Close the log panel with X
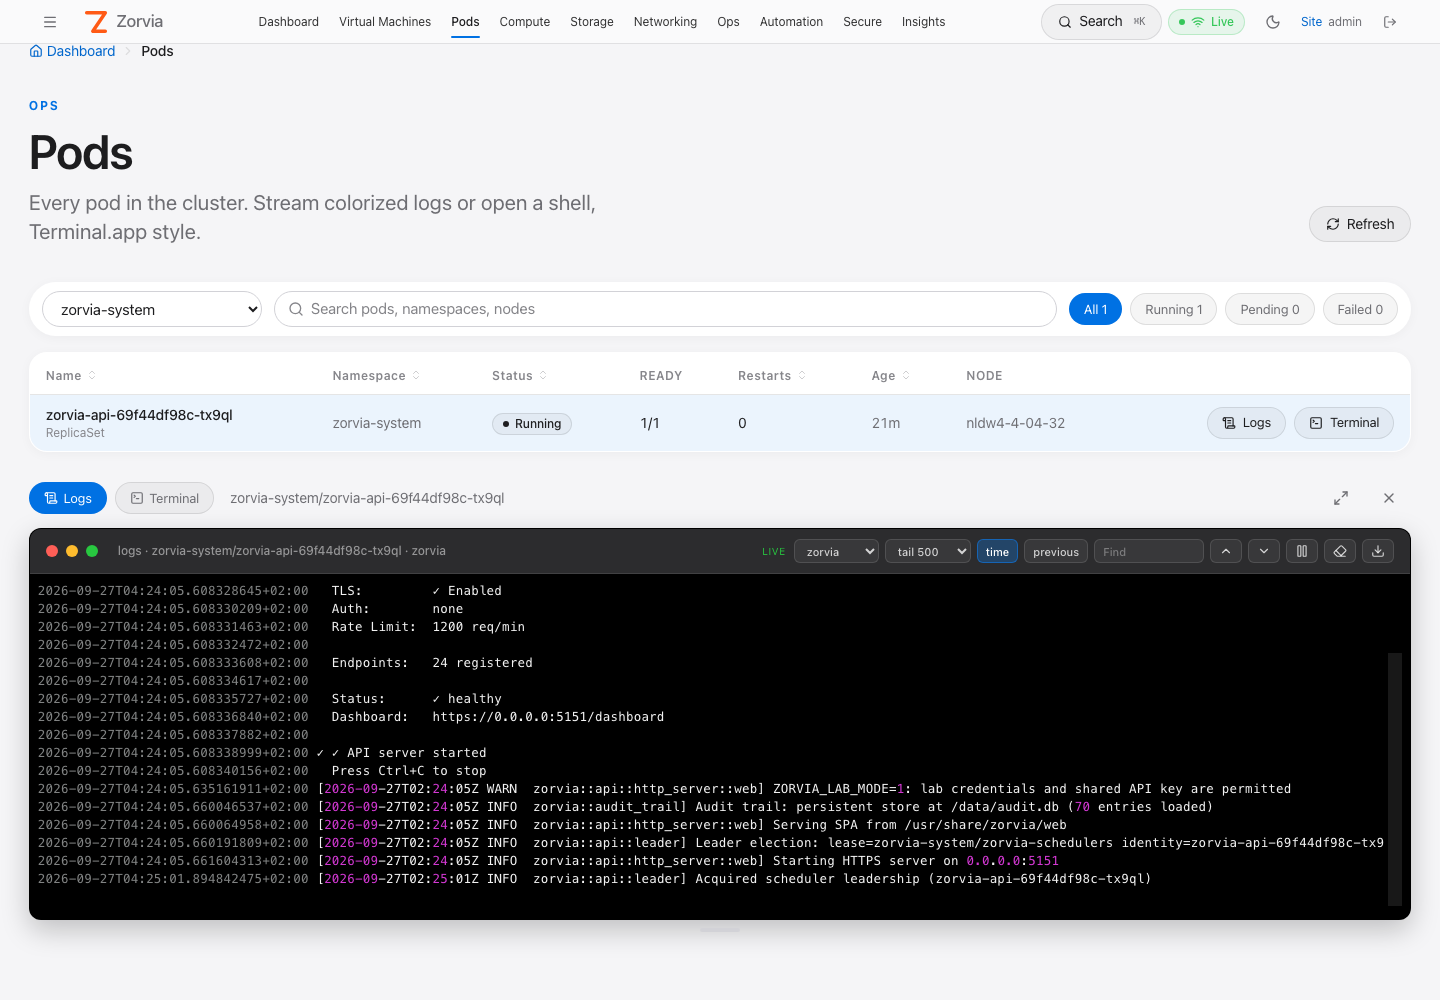The height and width of the screenshot is (1000, 1440). tap(1389, 498)
